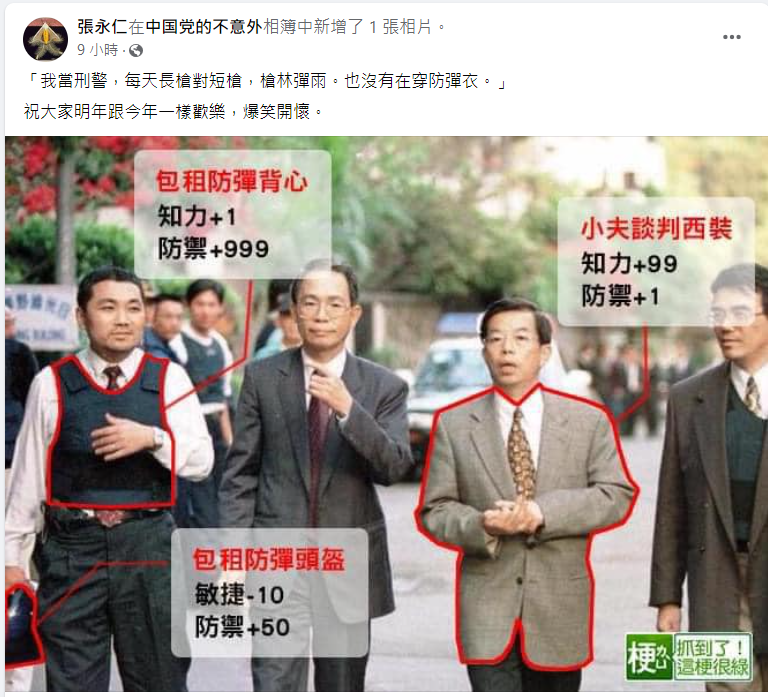Open author profile link 張永仁

coord(102,27)
